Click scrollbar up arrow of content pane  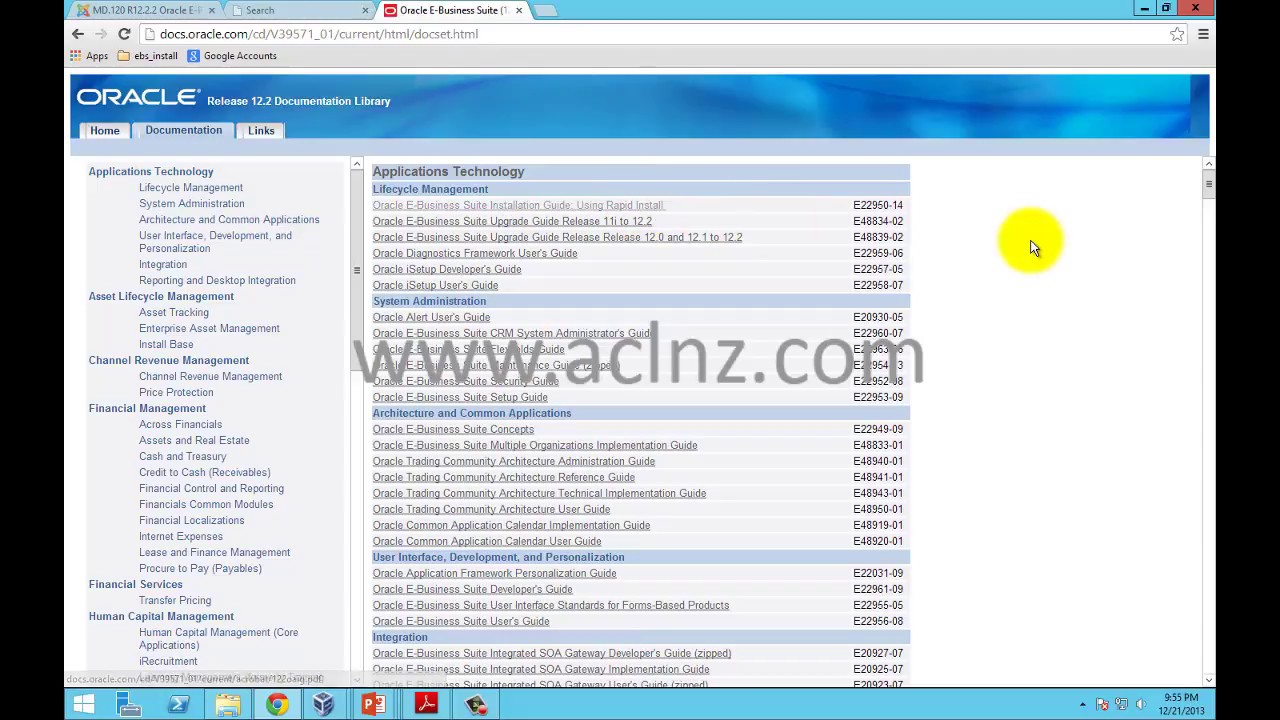coord(1209,163)
